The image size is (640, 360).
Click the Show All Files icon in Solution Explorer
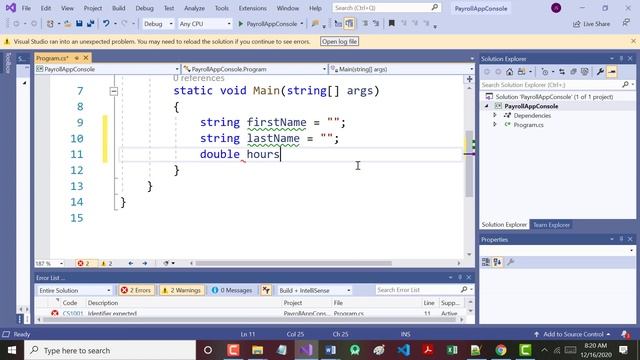585,72
